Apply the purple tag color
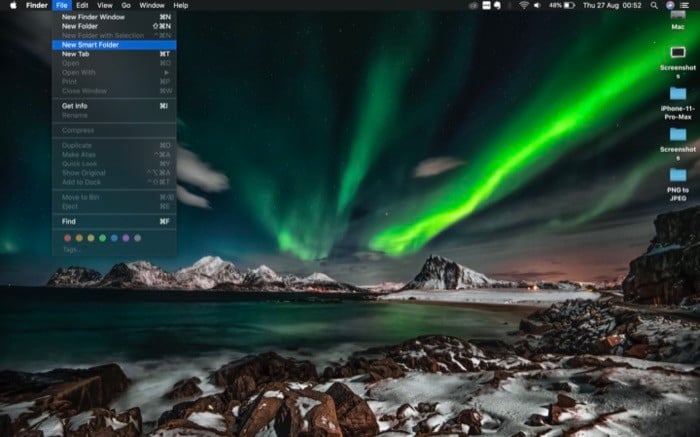This screenshot has height=437, width=700. coord(126,238)
